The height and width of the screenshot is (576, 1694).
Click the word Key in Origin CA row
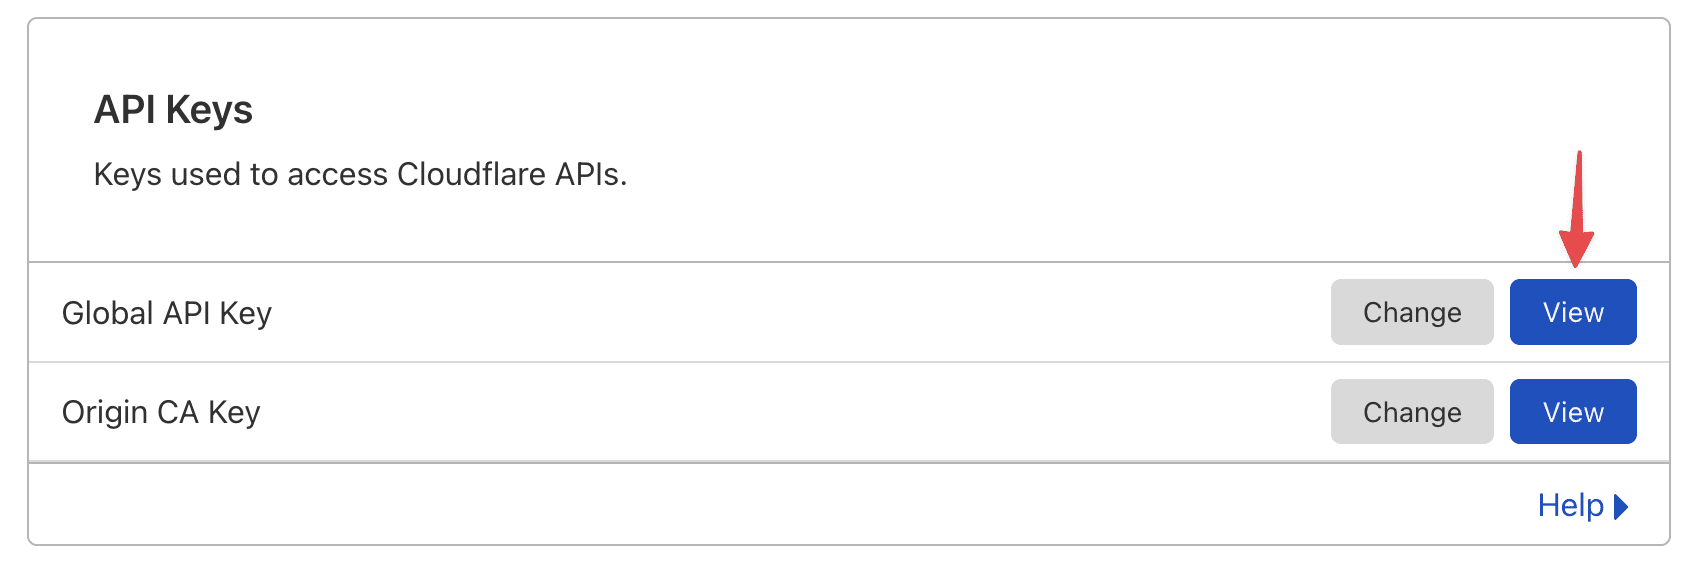coord(234,412)
